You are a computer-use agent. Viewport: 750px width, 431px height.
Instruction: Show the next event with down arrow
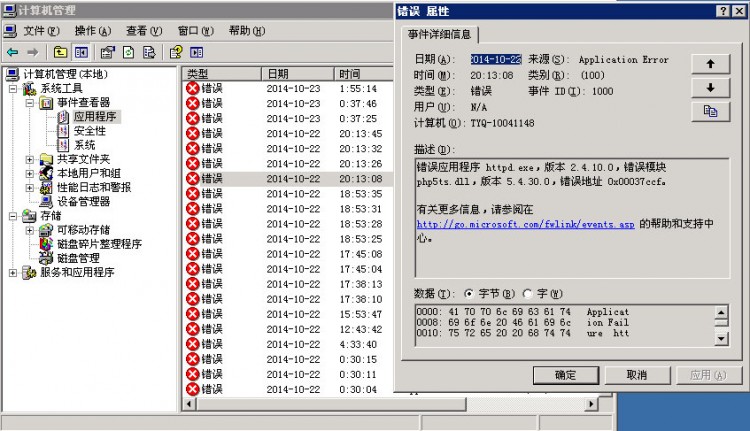click(x=710, y=88)
